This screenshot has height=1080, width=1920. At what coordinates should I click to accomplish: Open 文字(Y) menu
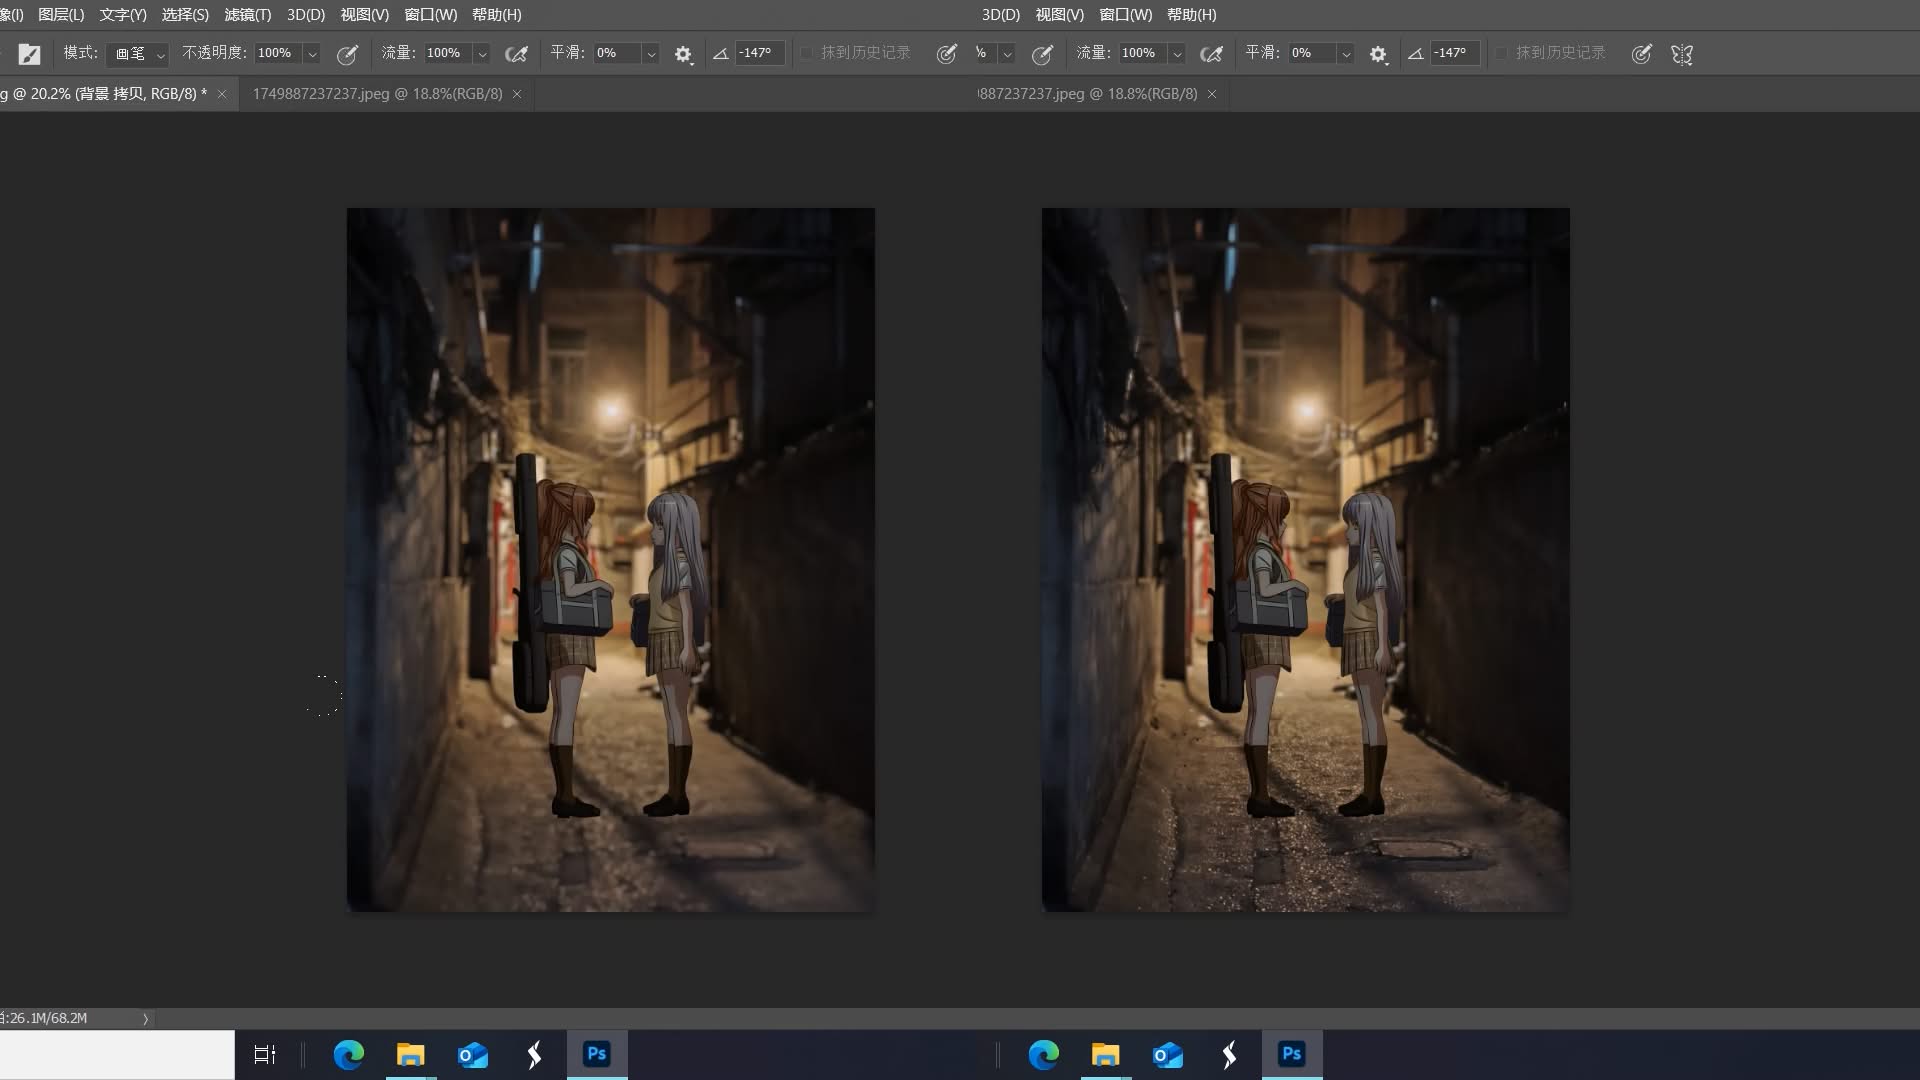tap(123, 15)
